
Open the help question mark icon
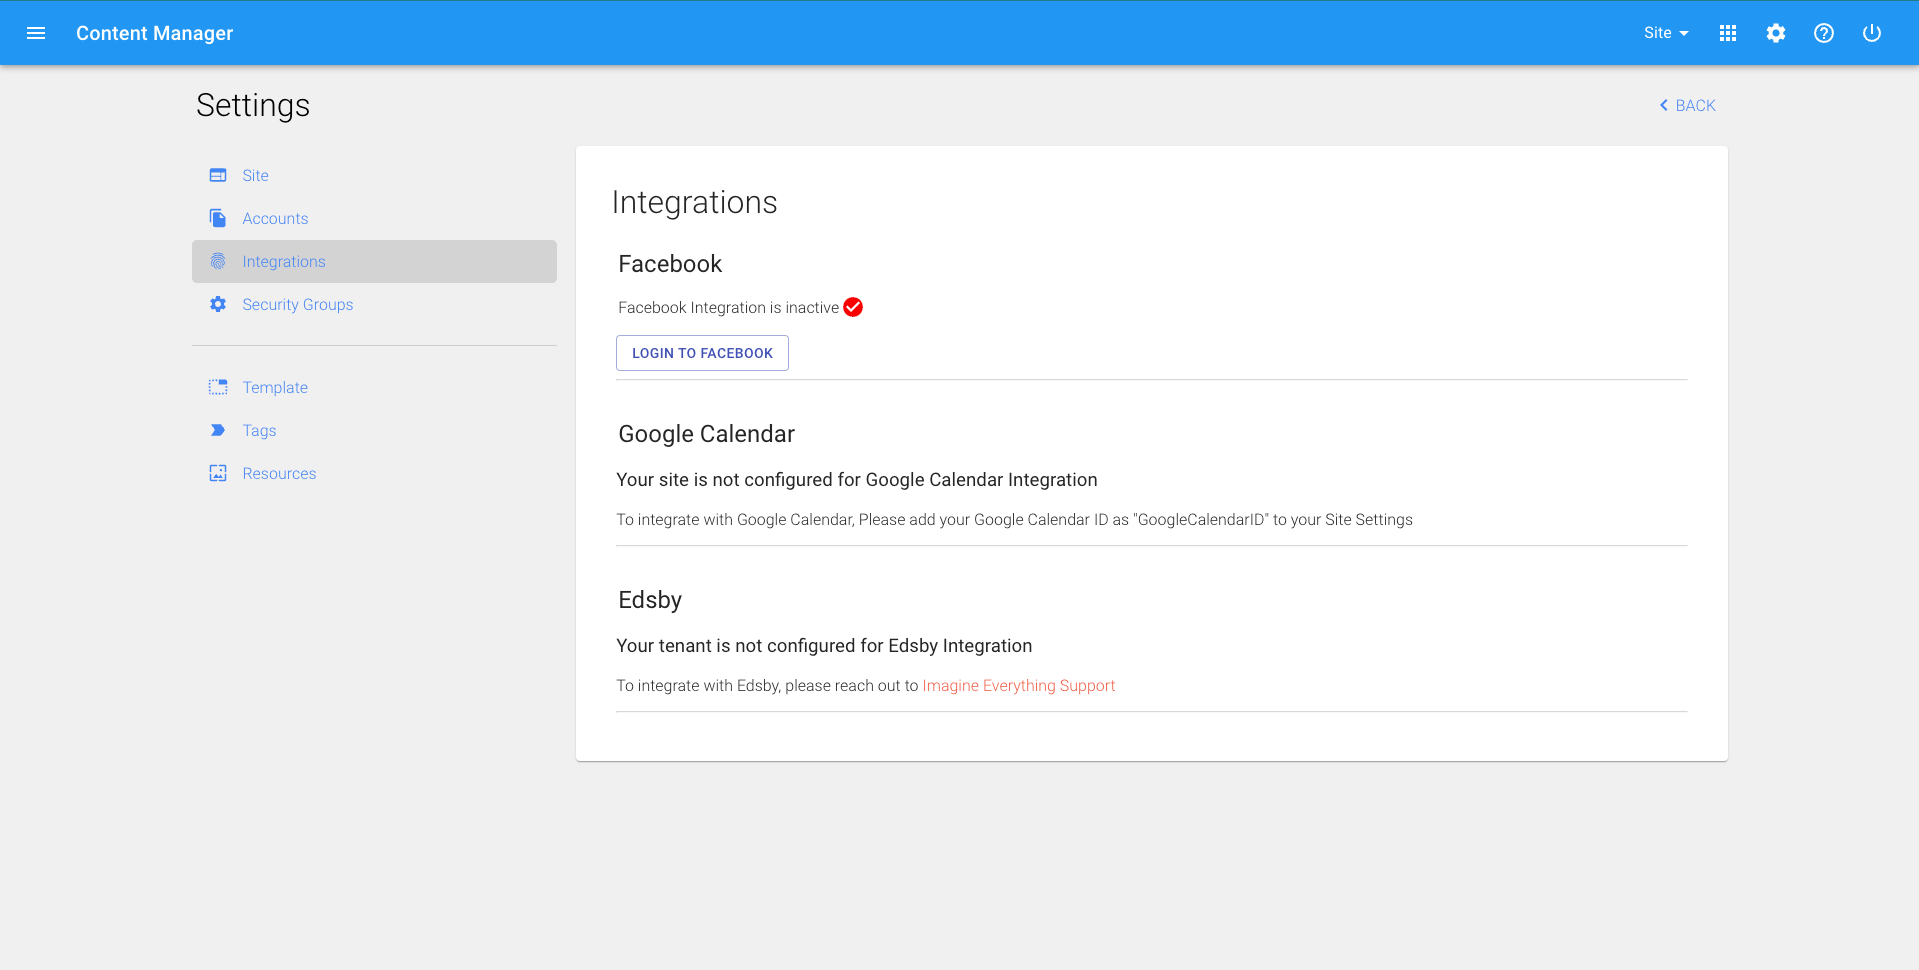[x=1824, y=33]
